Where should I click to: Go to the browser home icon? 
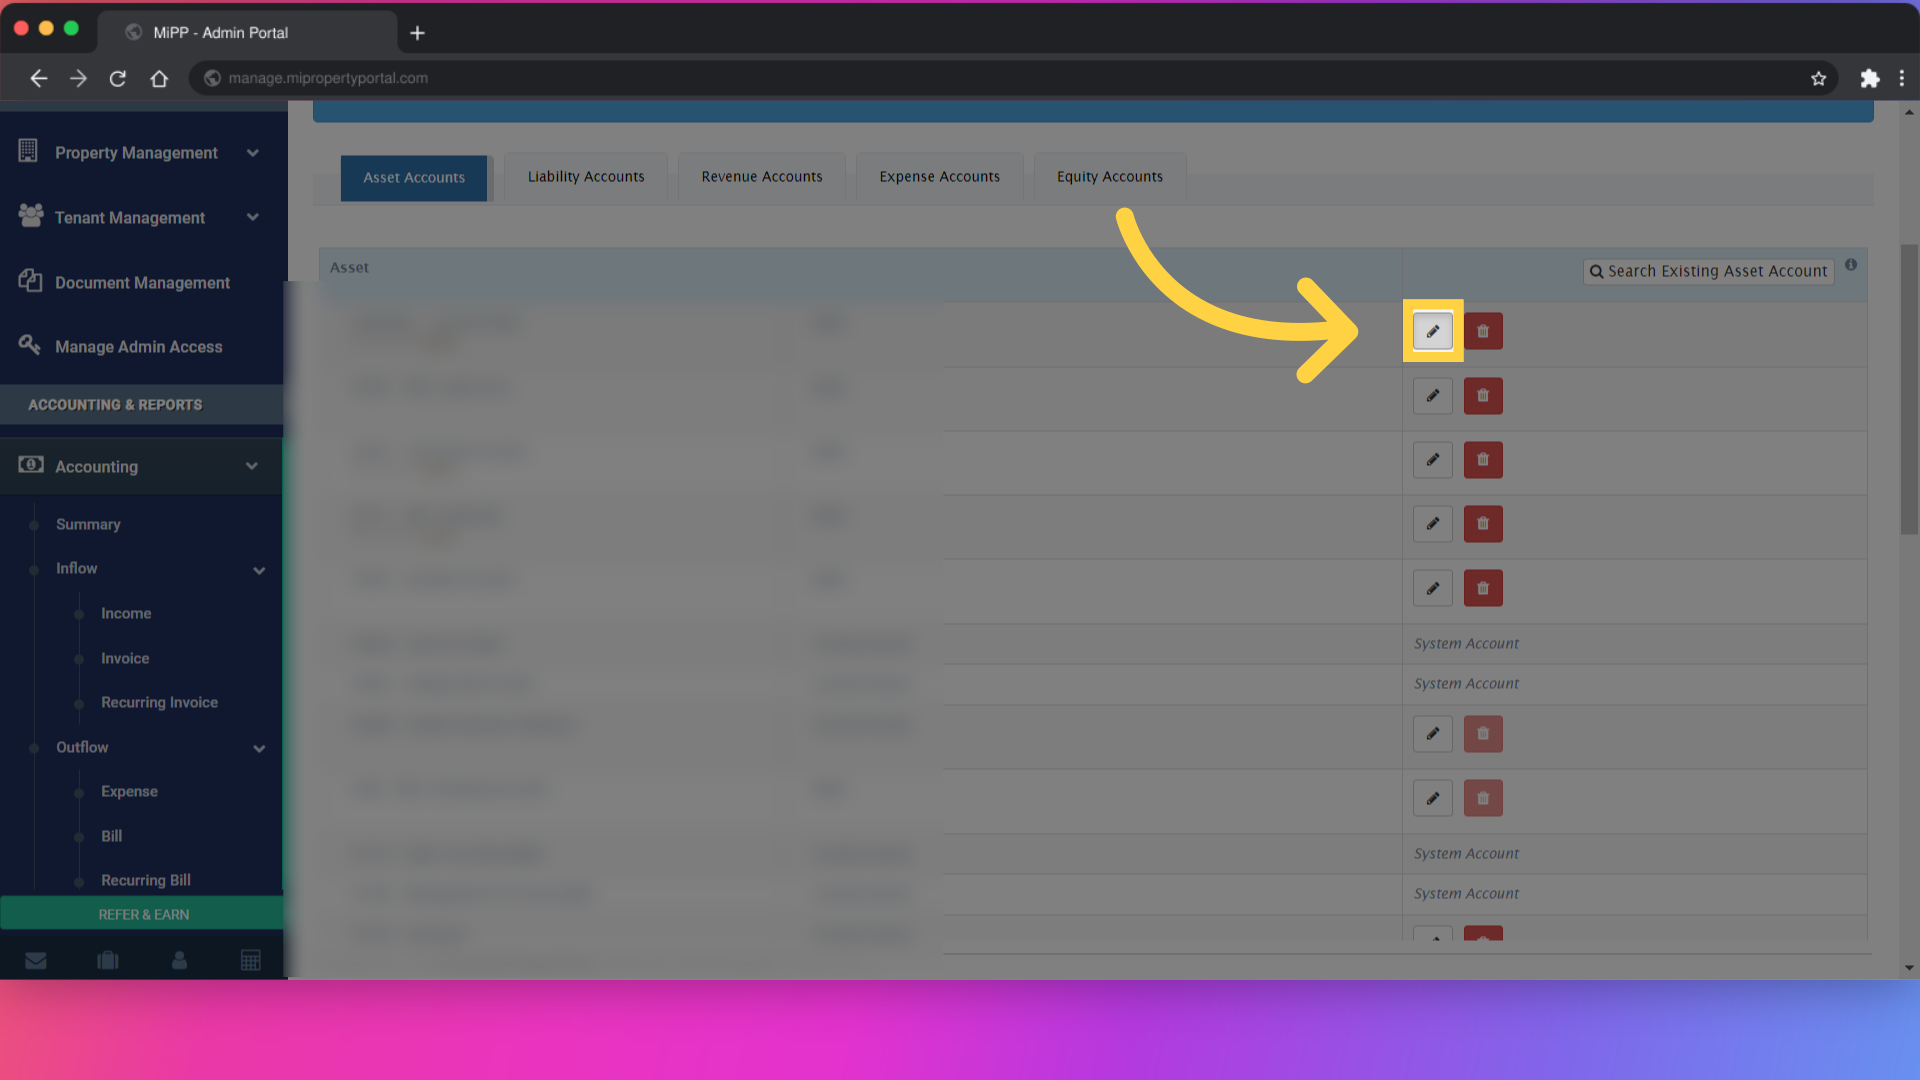tap(159, 78)
